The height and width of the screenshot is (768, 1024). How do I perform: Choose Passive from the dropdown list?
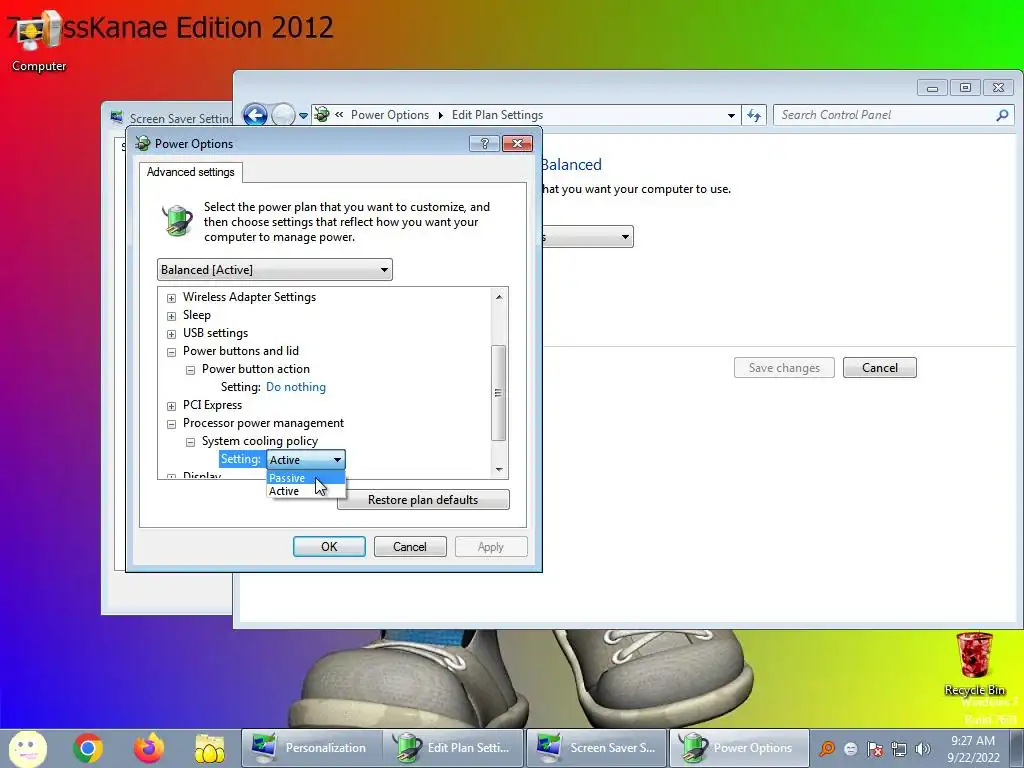[x=306, y=478]
